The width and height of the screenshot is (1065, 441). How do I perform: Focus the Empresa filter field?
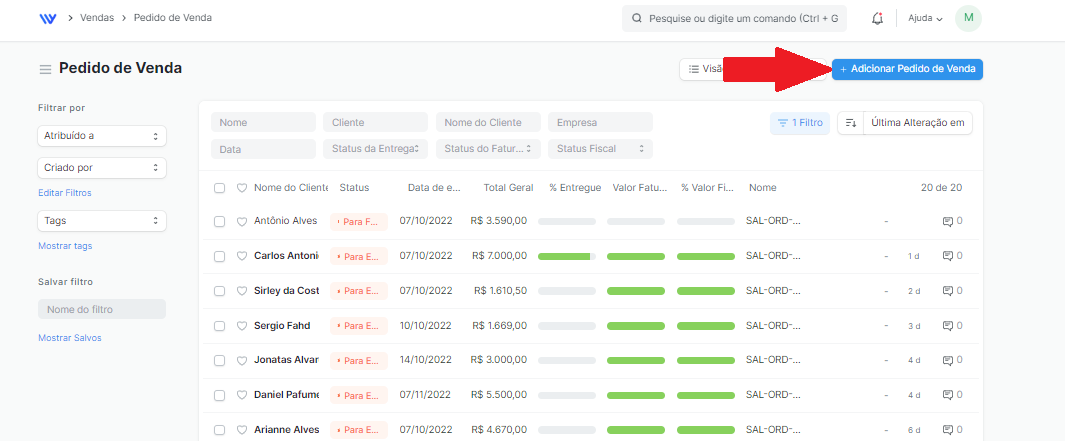[x=600, y=122]
